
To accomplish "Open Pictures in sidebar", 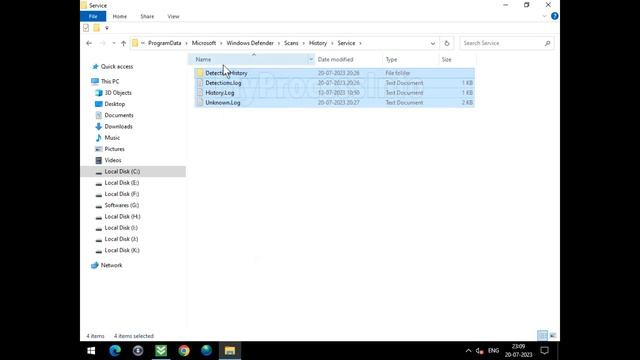I will [114, 149].
